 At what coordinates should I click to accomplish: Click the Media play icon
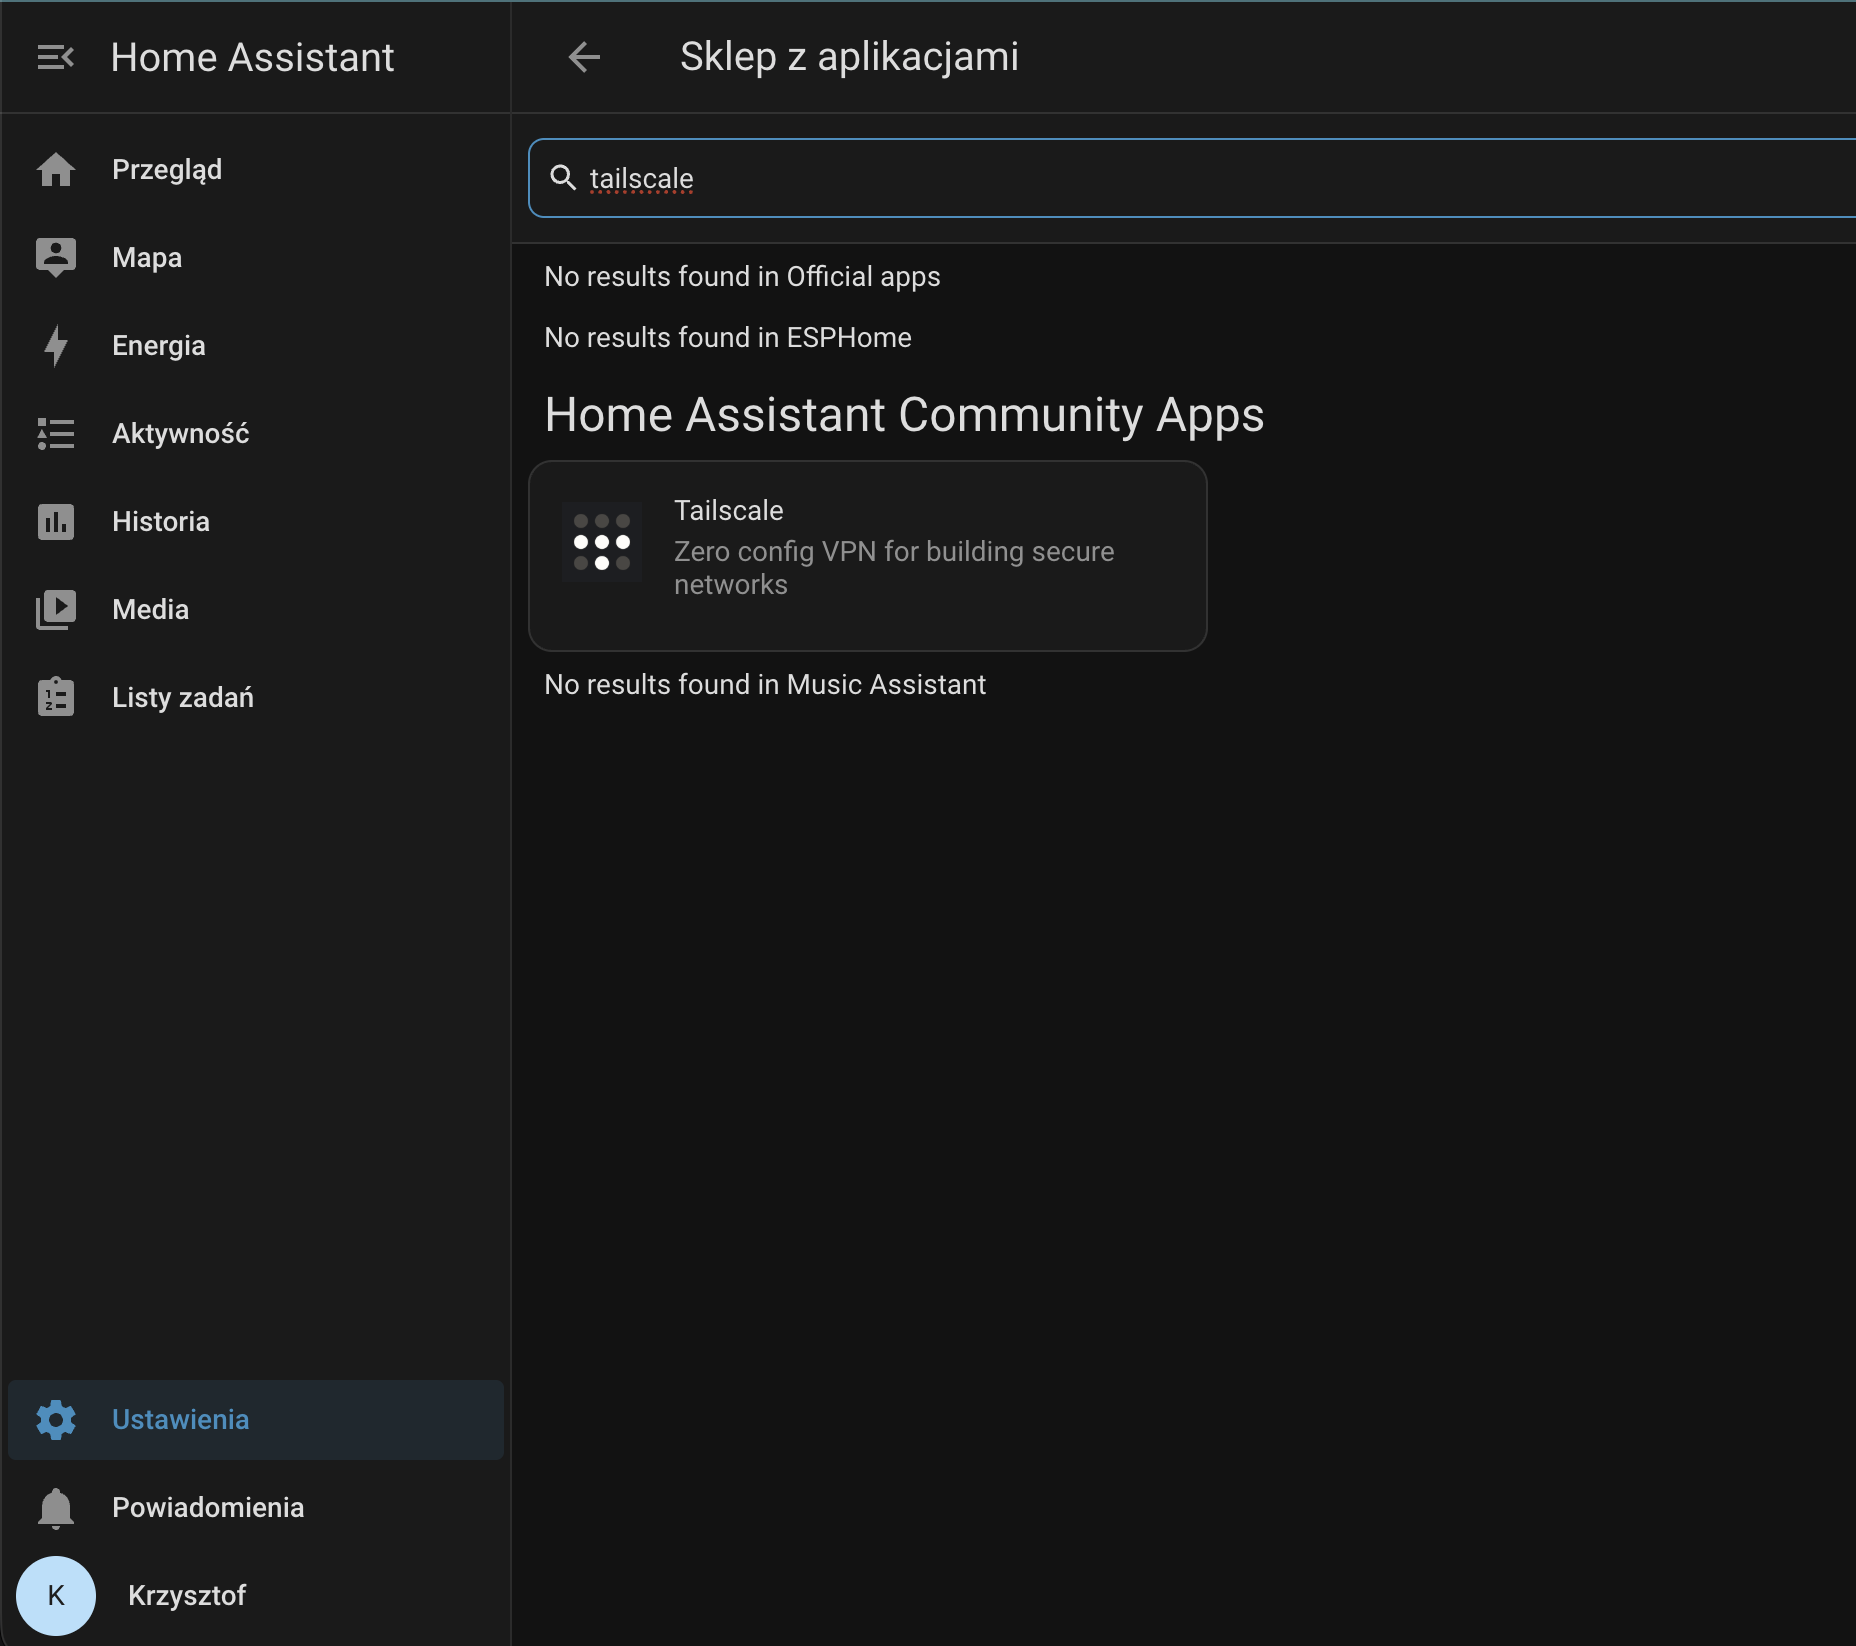56,610
